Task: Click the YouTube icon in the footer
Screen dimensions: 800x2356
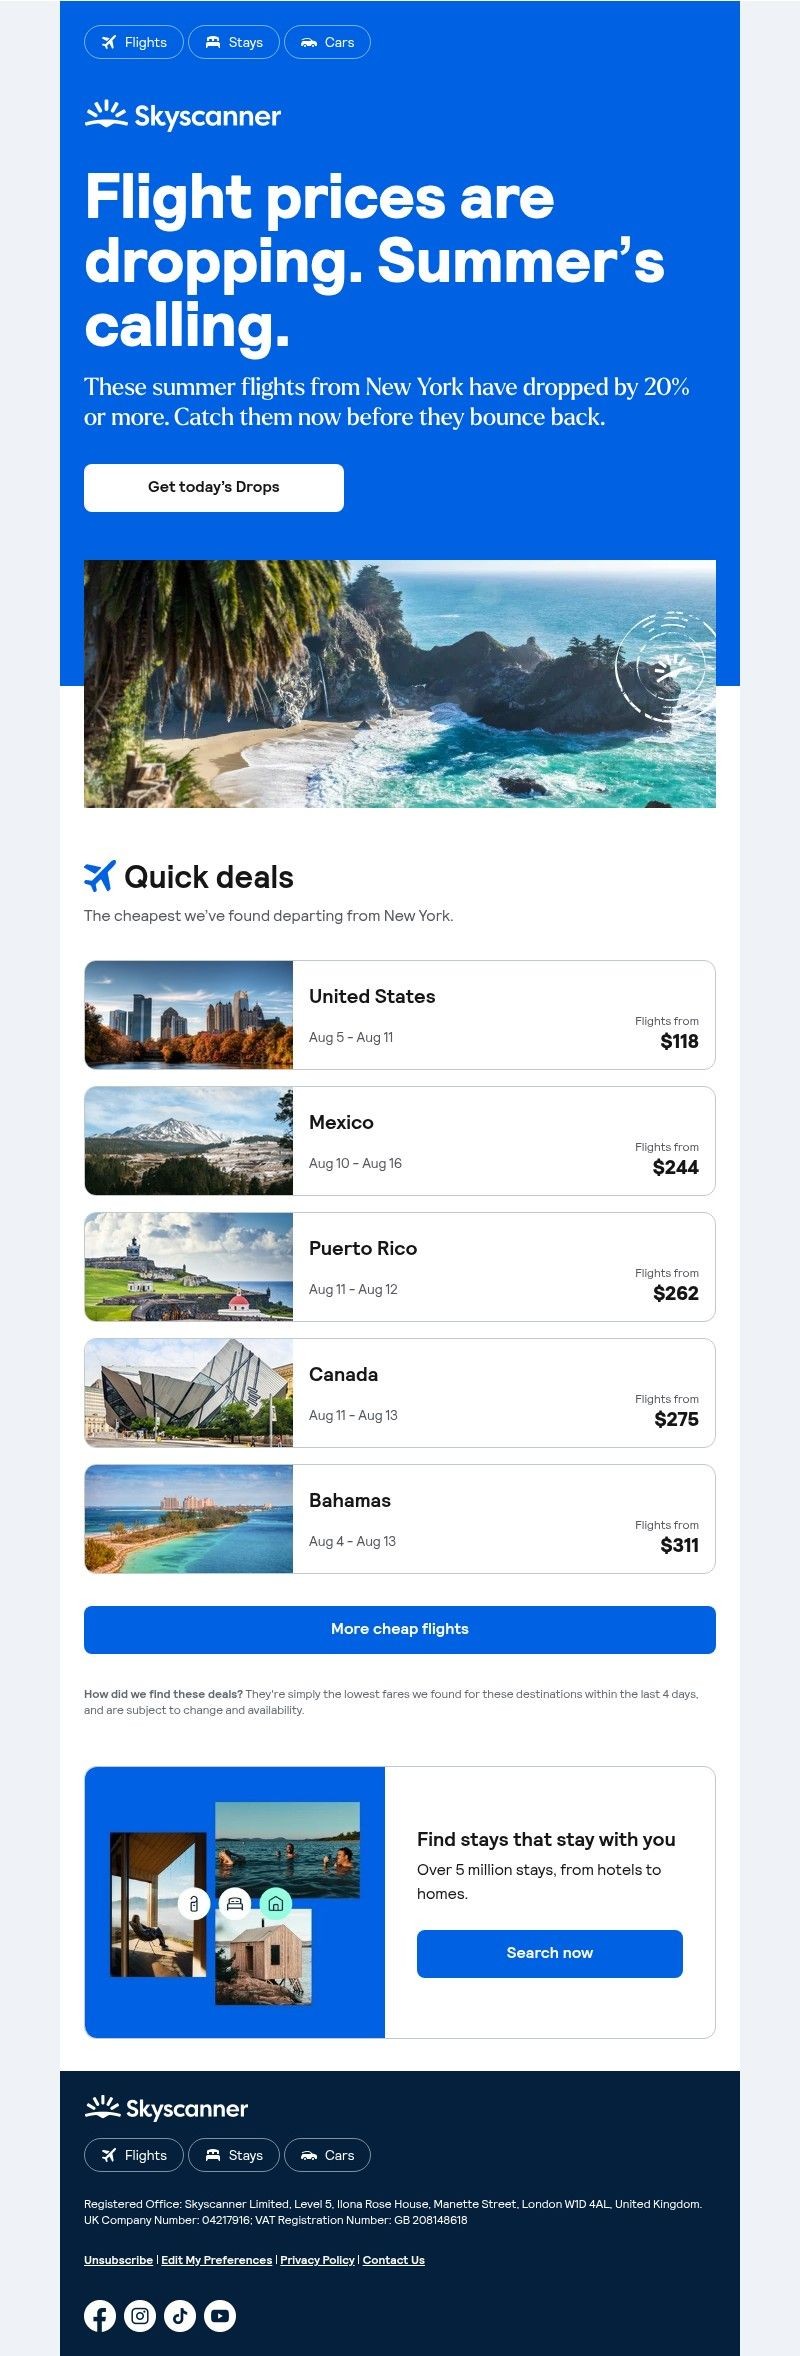Action: [220, 2315]
